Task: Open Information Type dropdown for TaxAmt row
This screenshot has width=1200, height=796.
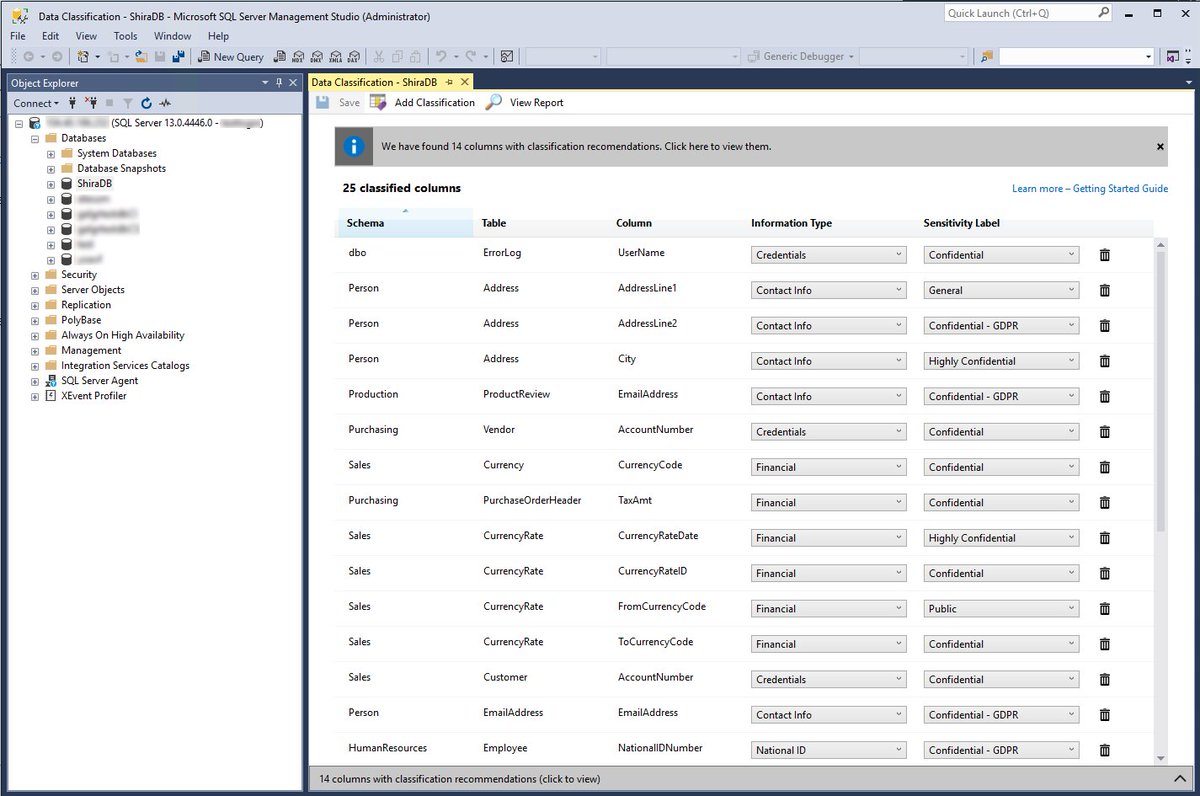Action: click(x=829, y=503)
